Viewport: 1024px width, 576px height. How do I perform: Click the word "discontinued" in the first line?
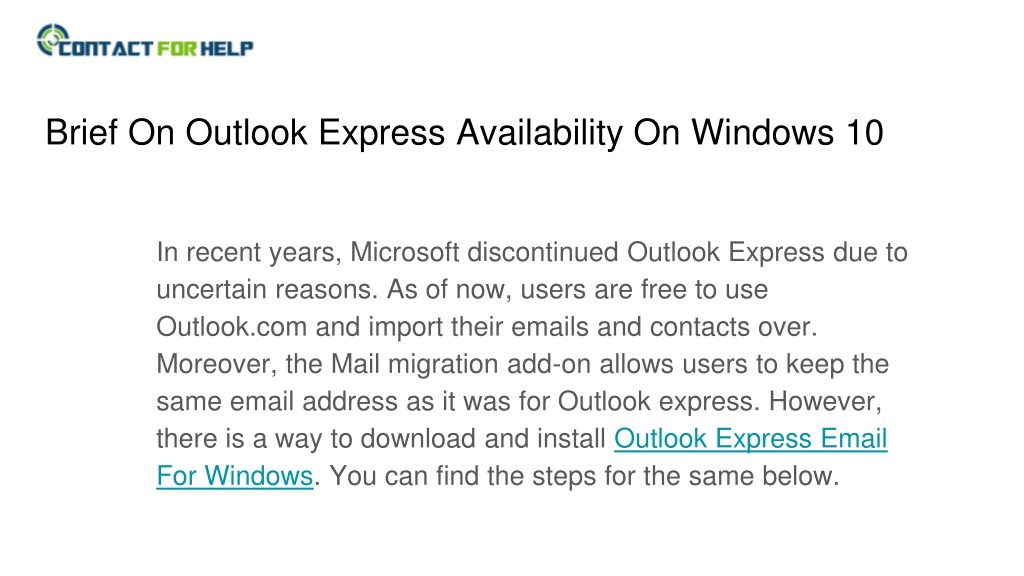point(543,252)
